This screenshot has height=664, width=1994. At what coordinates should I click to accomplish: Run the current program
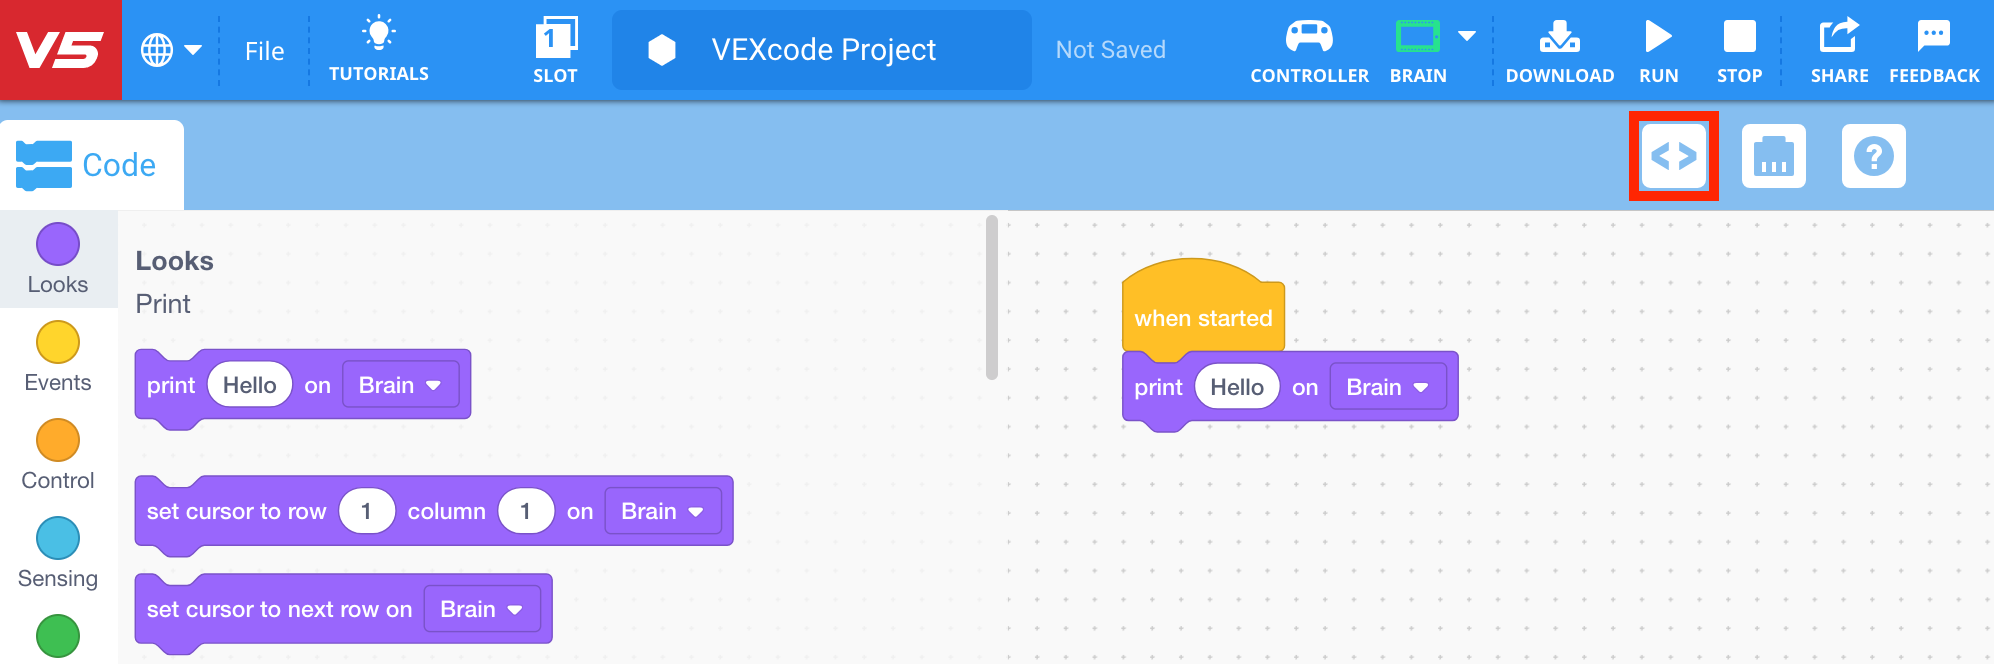[1658, 48]
